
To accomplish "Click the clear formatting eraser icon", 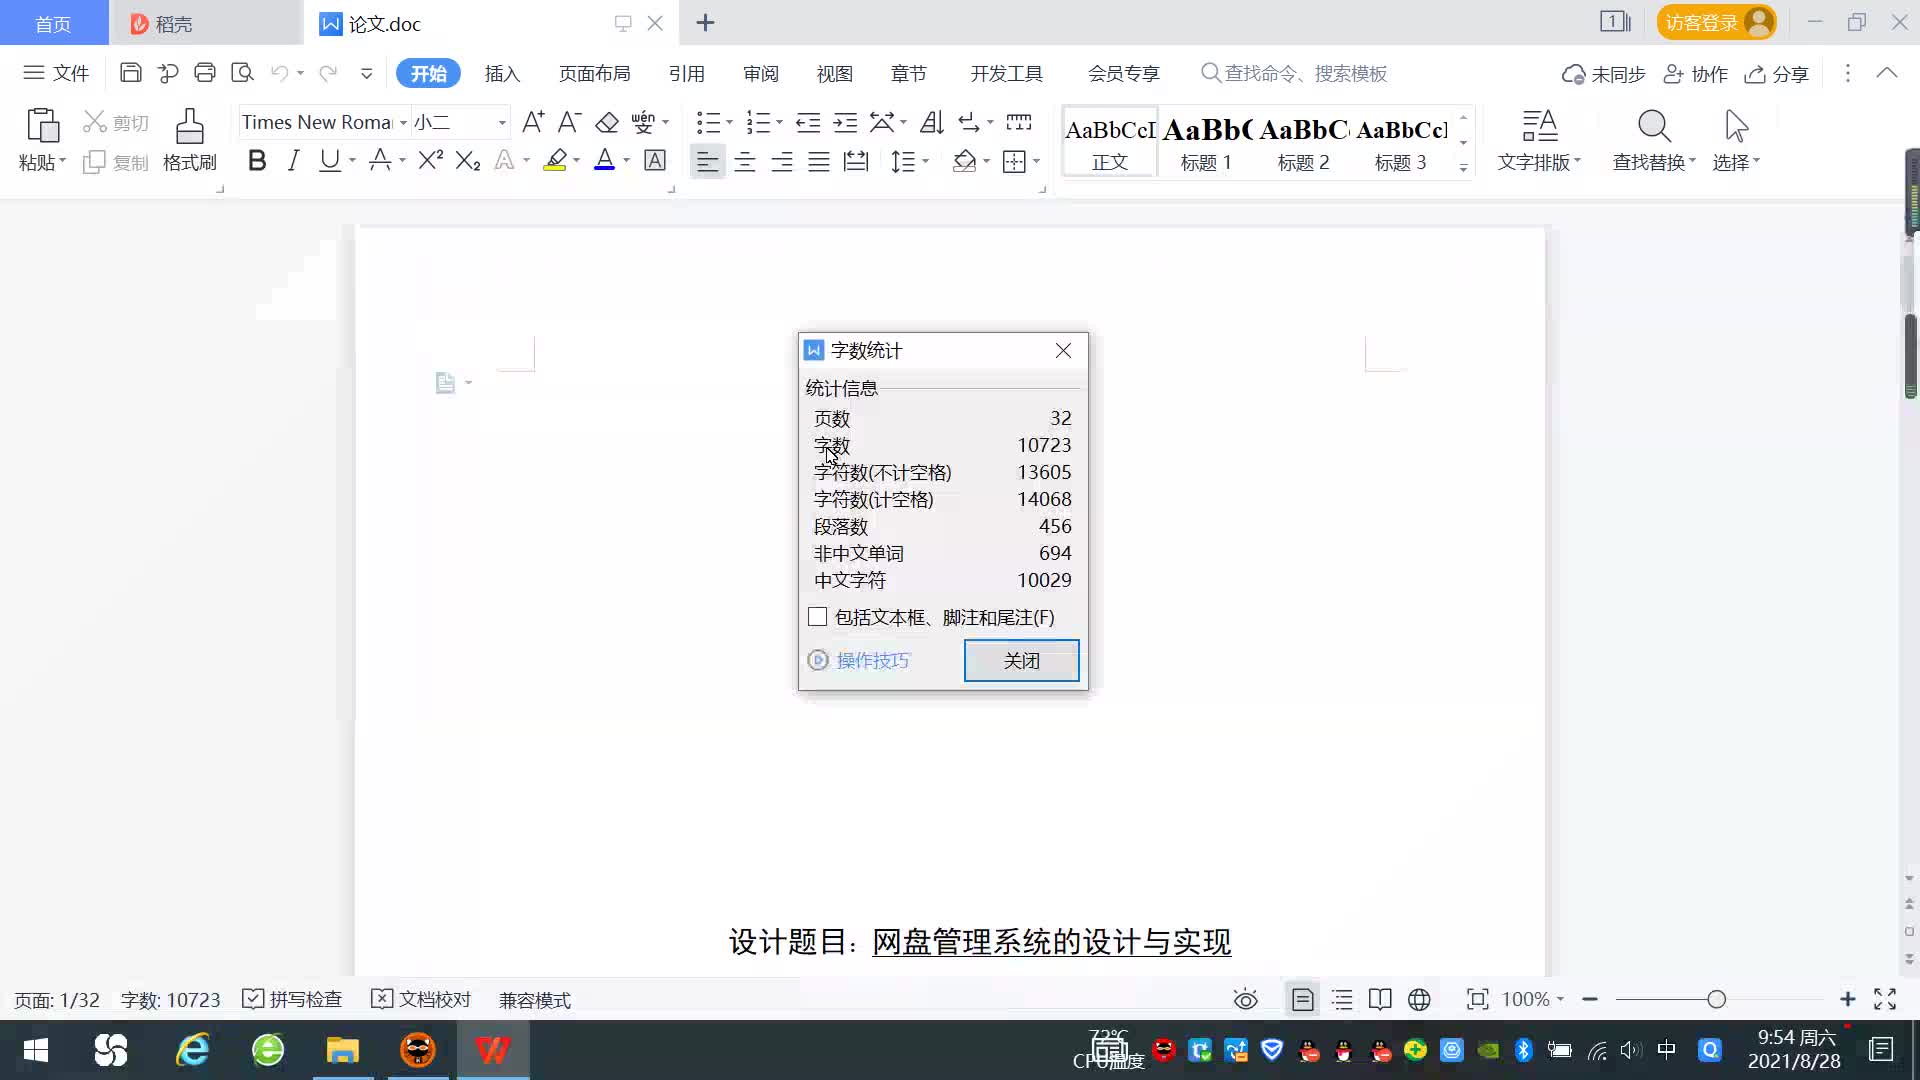I will 607,123.
